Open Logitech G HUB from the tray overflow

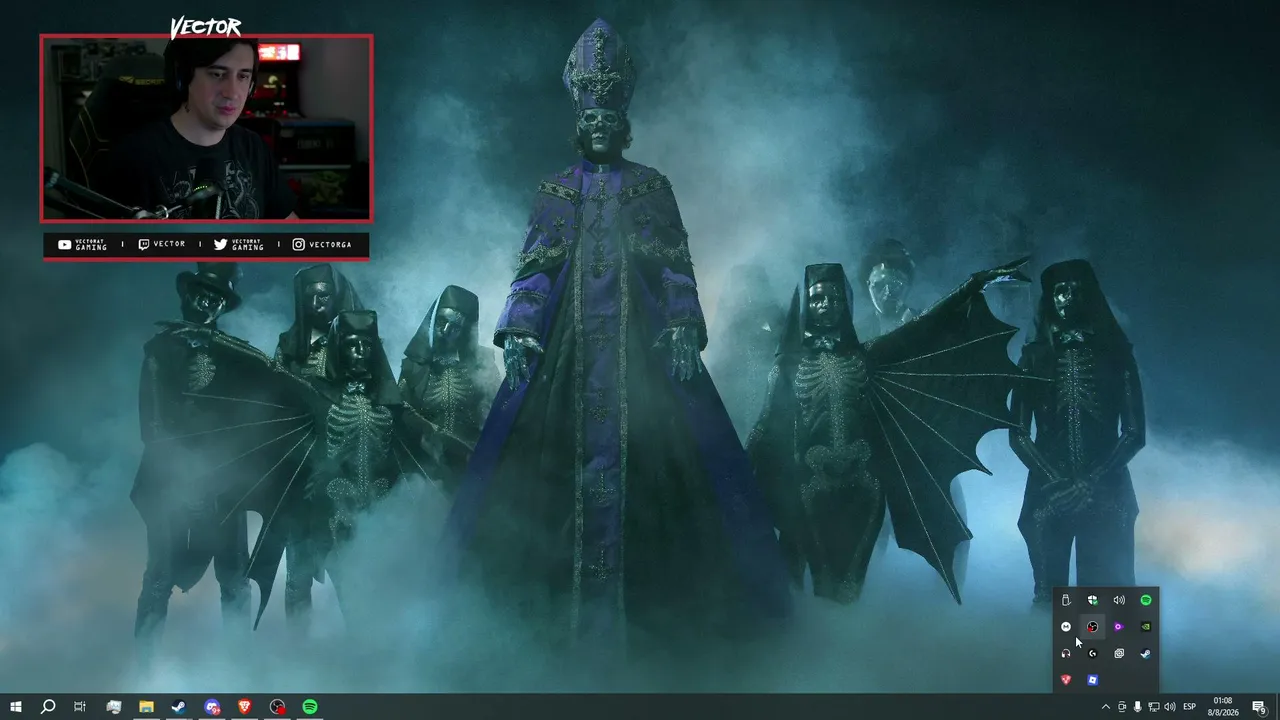1092,654
